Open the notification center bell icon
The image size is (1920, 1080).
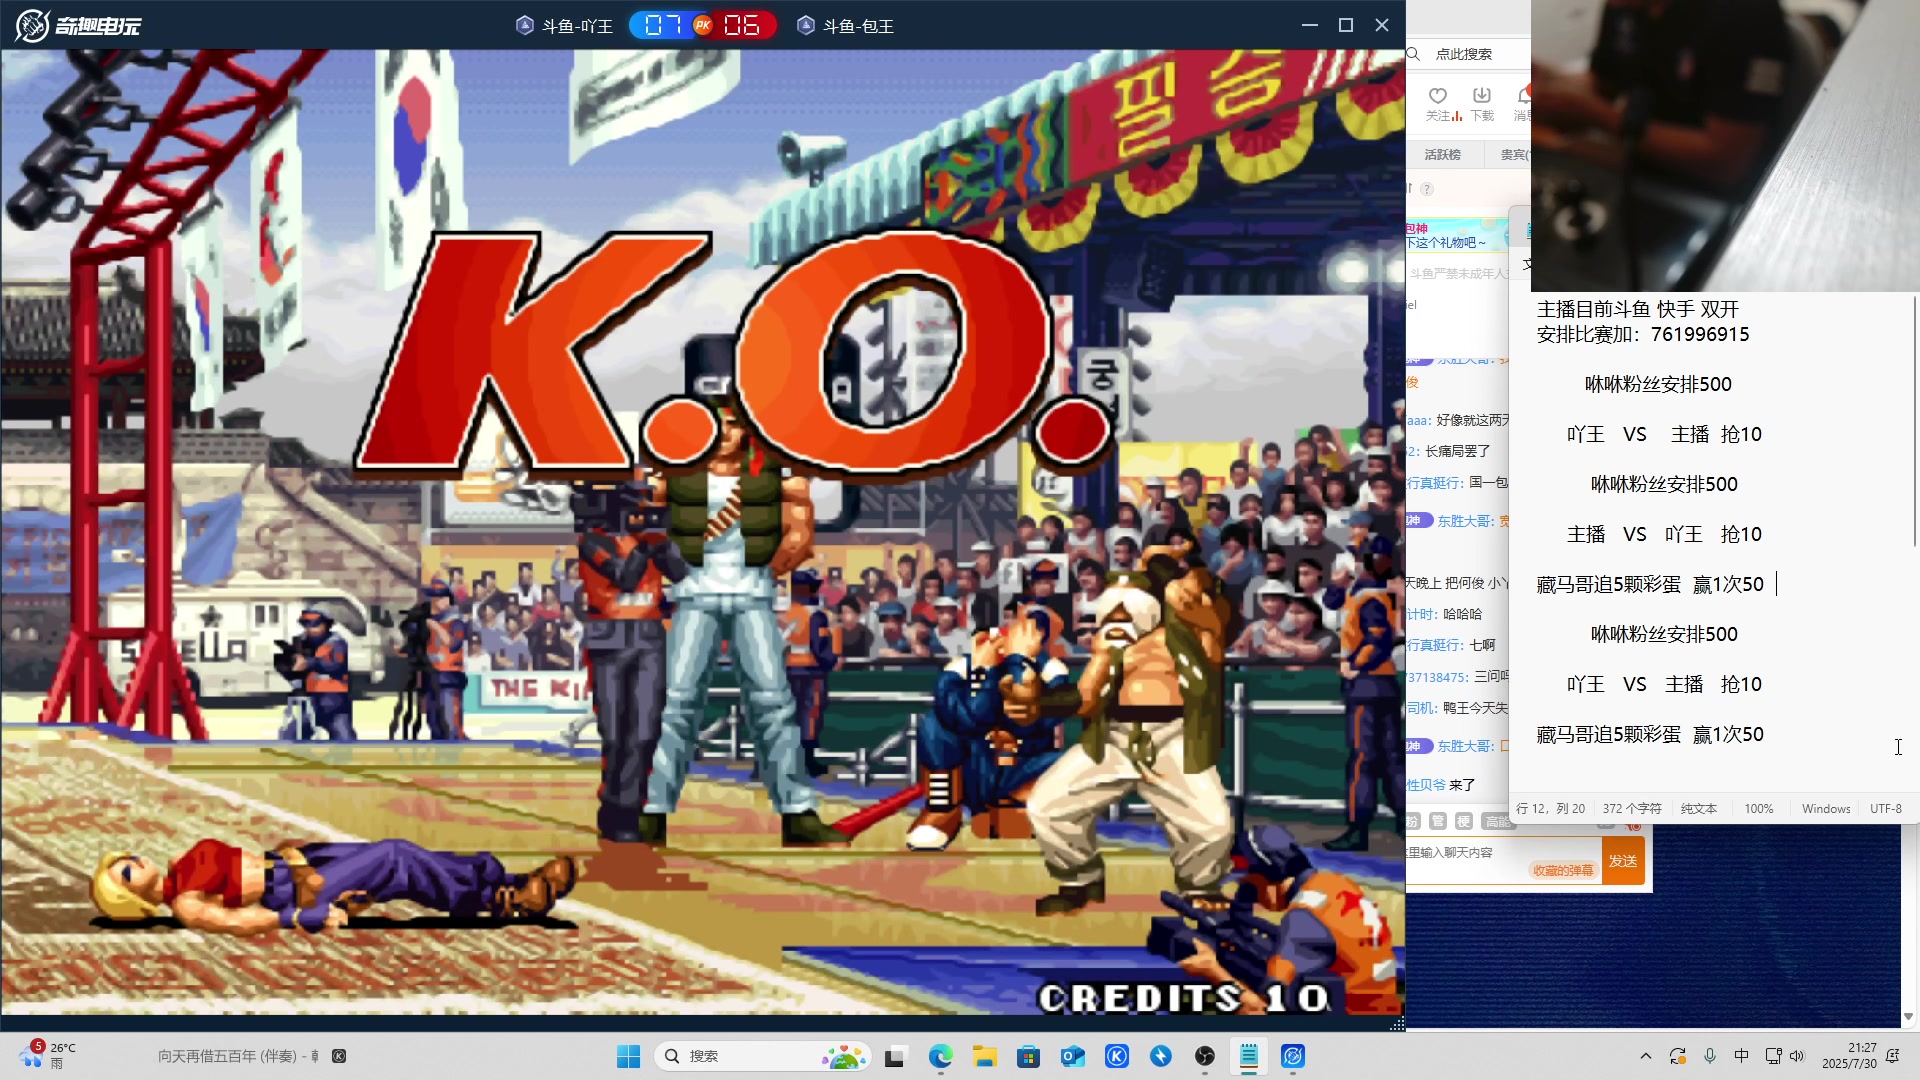pyautogui.click(x=1892, y=1056)
